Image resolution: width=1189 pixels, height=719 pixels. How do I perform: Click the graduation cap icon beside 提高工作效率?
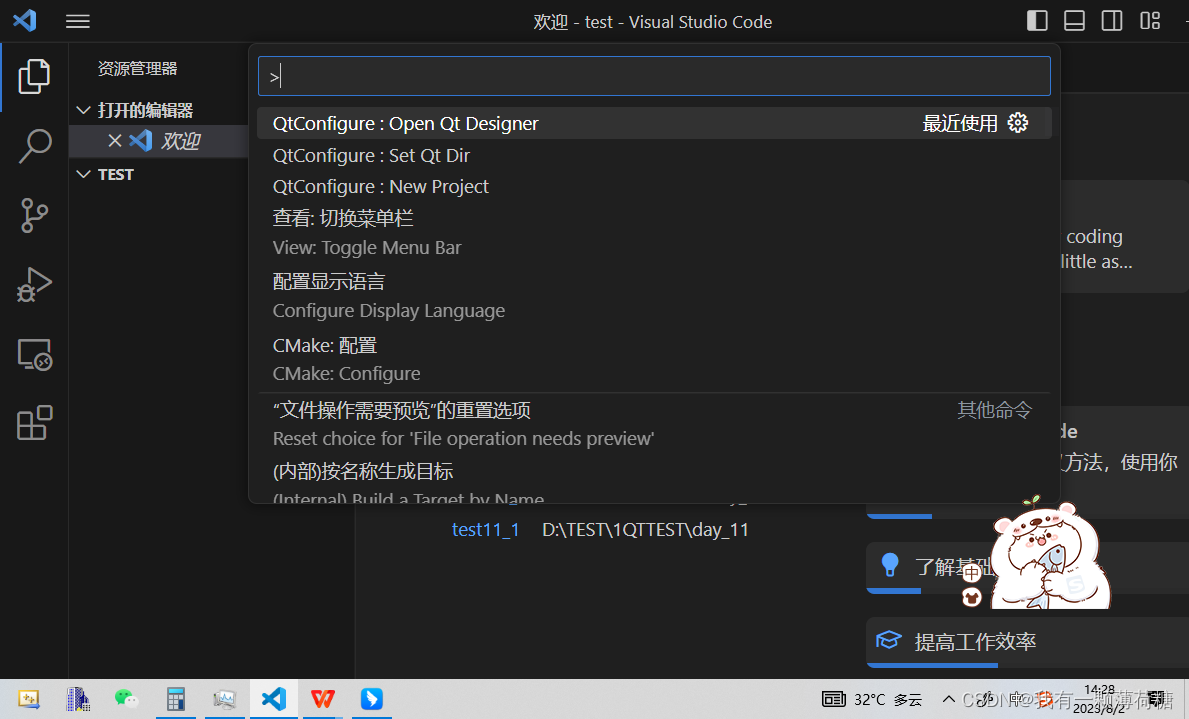[x=889, y=641]
